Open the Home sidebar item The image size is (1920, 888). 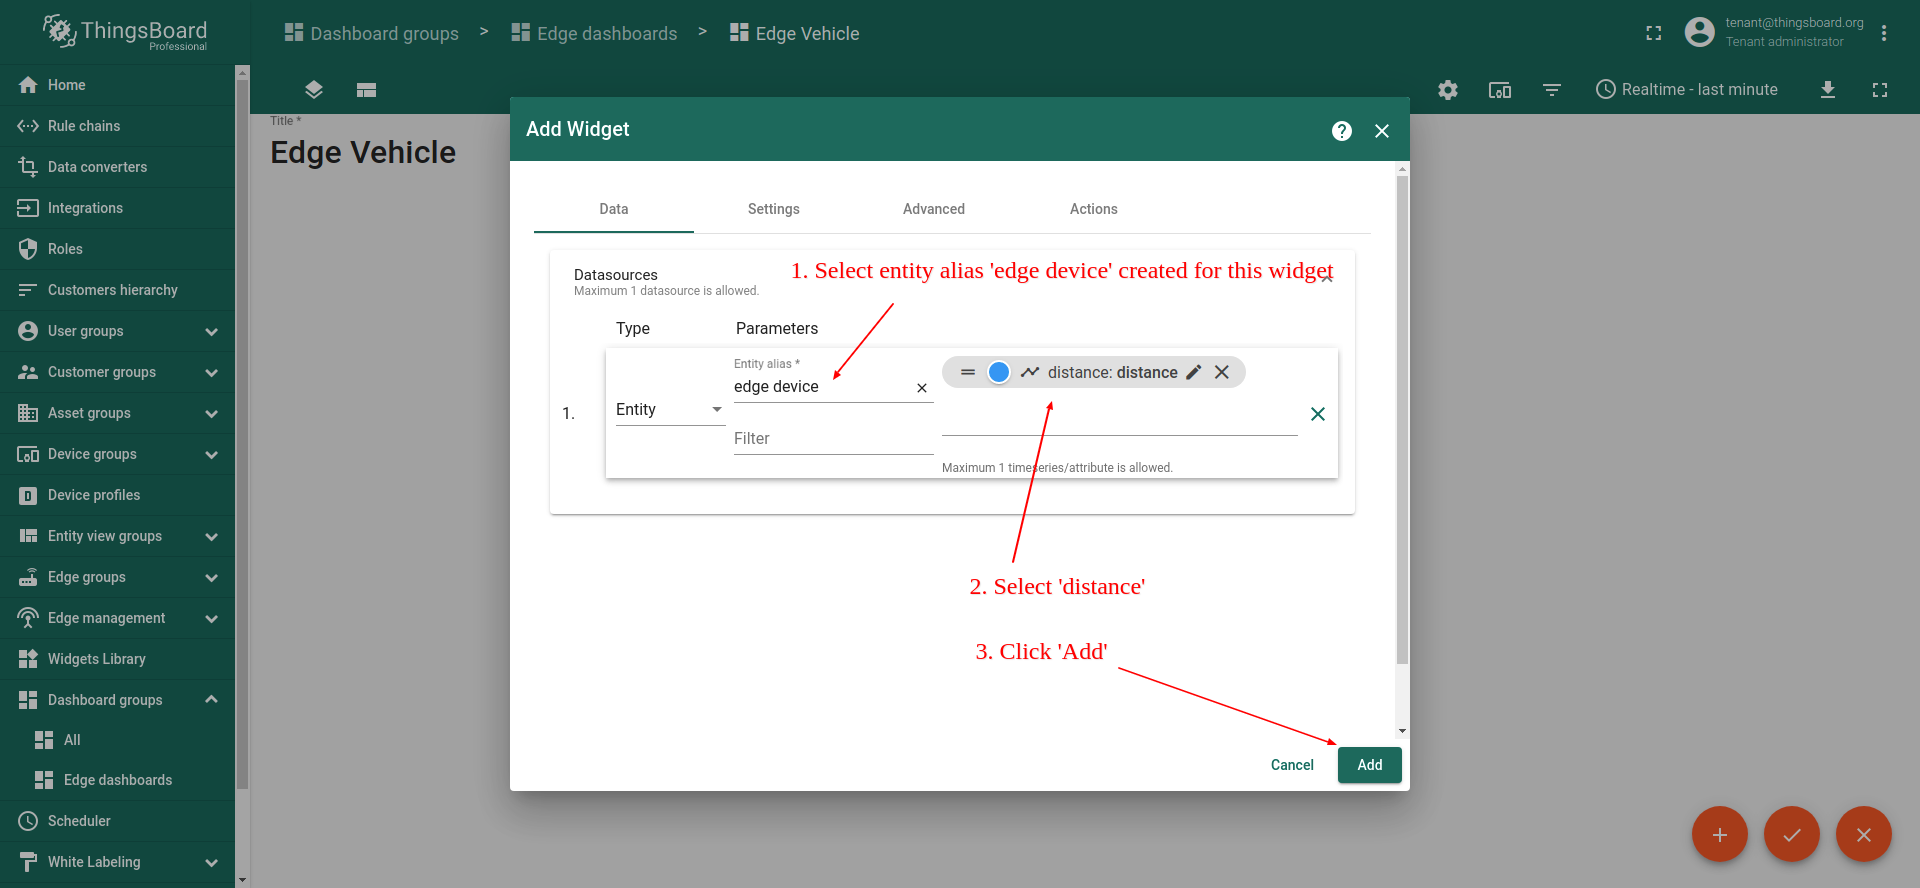point(117,85)
